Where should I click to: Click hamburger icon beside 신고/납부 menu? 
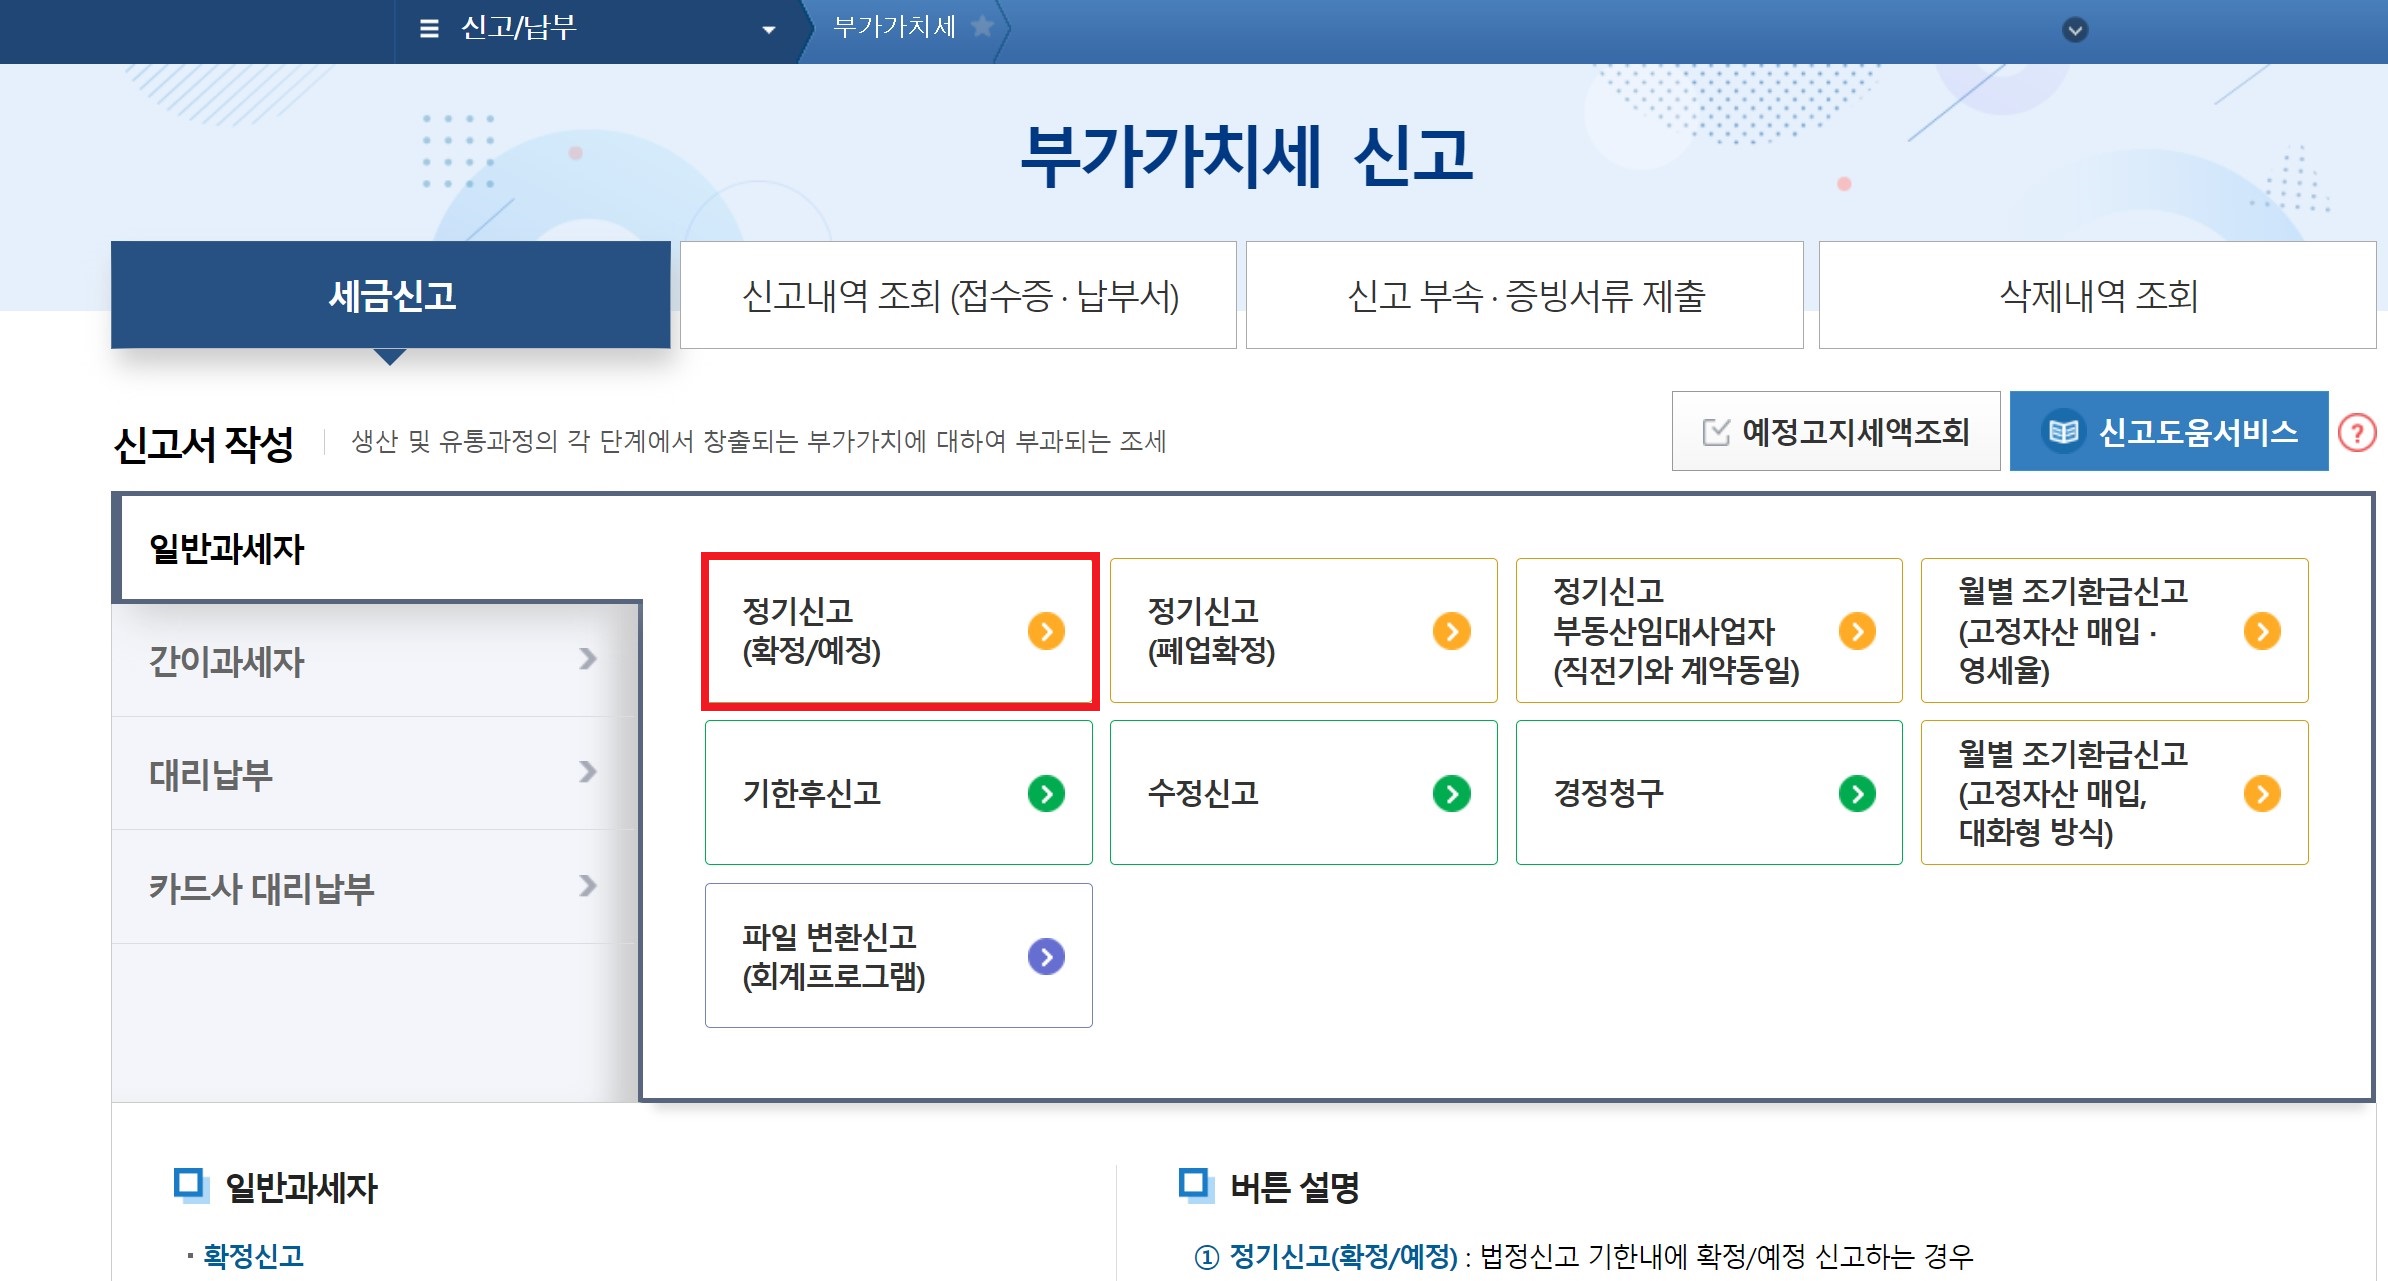[429, 28]
